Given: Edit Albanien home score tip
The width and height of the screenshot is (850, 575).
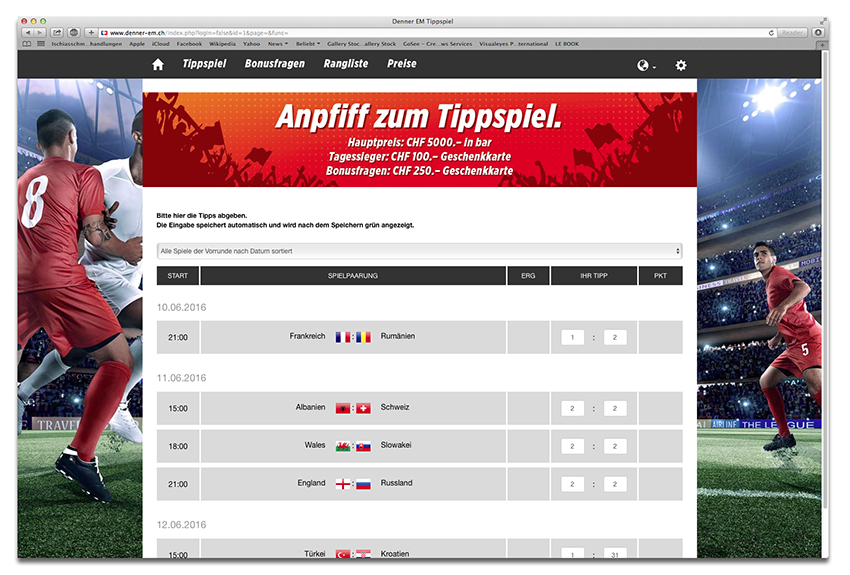Looking at the screenshot, I should (x=572, y=408).
